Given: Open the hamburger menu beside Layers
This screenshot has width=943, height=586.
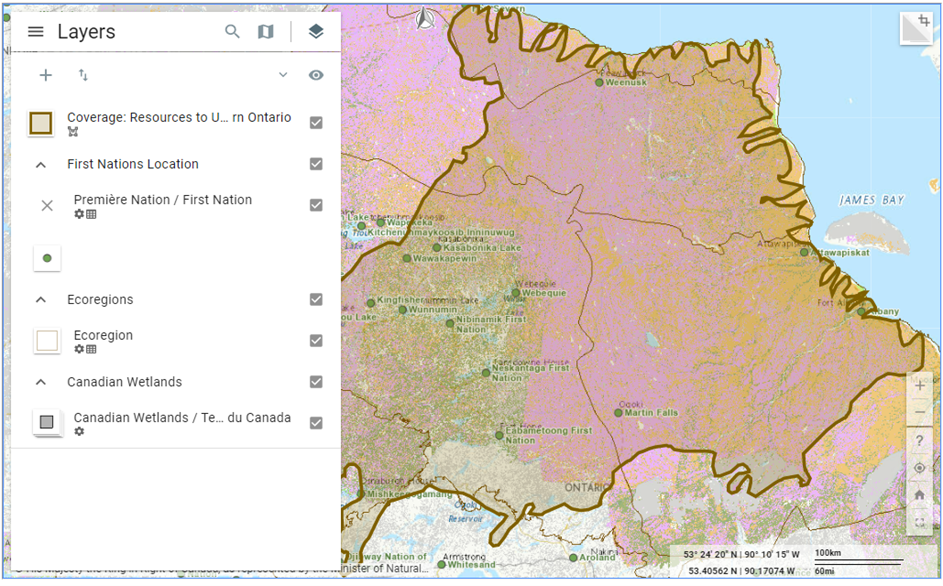Looking at the screenshot, I should pyautogui.click(x=36, y=32).
